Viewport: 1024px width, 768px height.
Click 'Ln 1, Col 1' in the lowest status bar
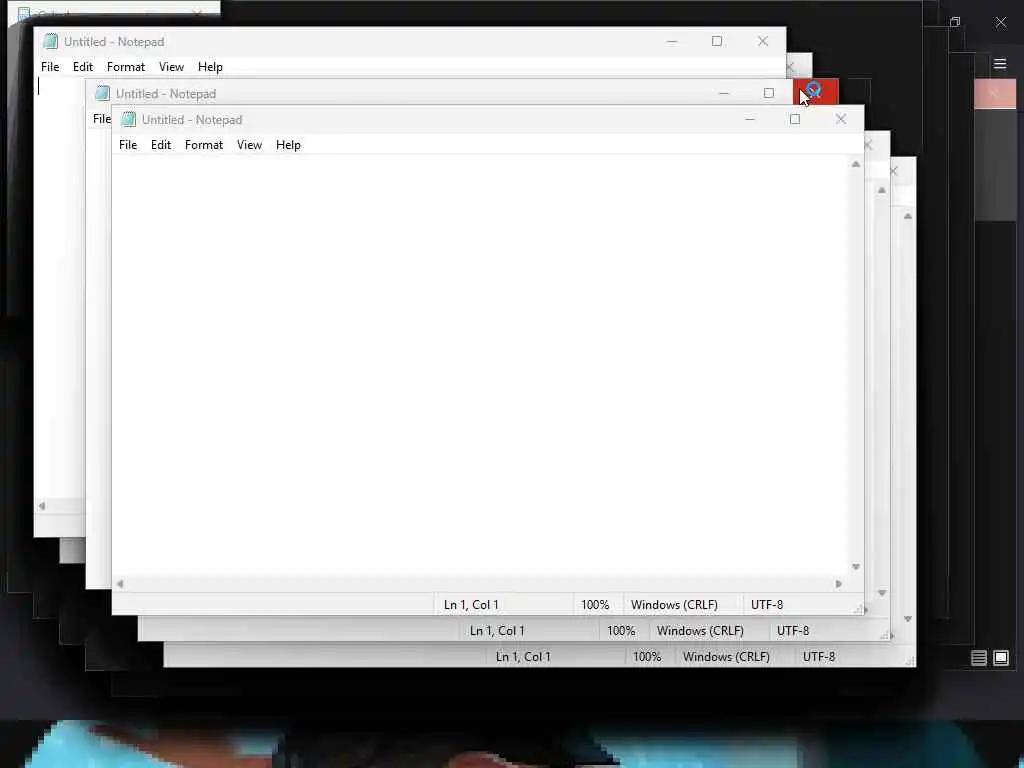(x=523, y=657)
